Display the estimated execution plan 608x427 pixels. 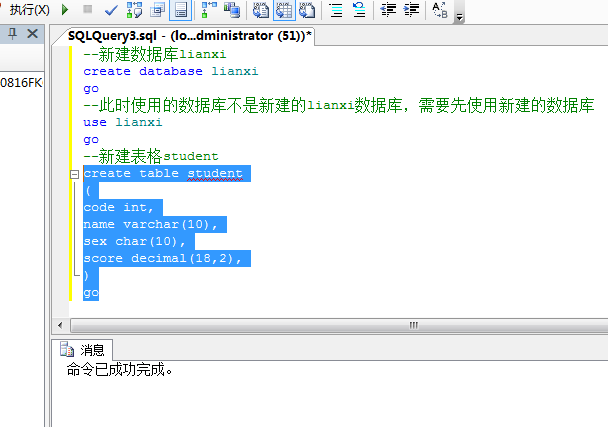click(x=135, y=10)
